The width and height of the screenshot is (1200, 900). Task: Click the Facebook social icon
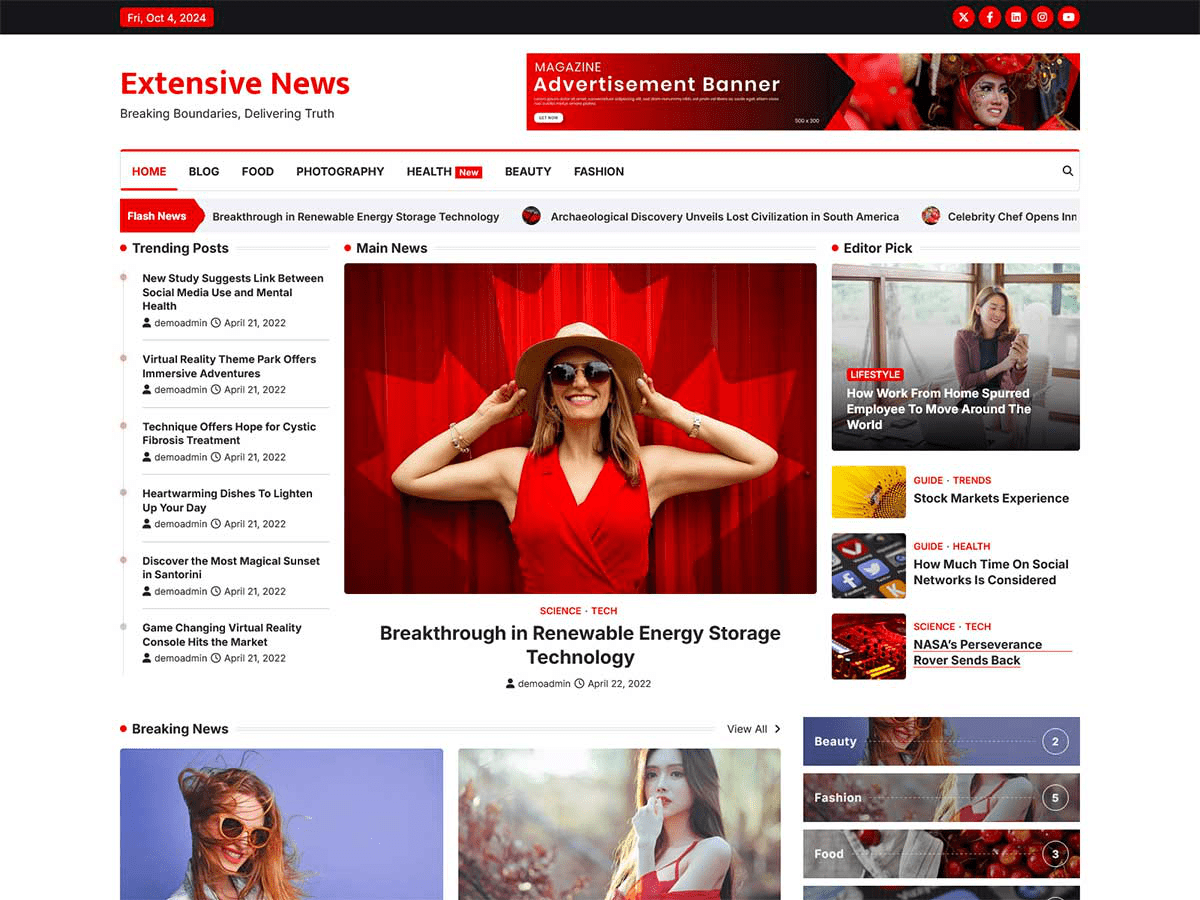pyautogui.click(x=989, y=17)
